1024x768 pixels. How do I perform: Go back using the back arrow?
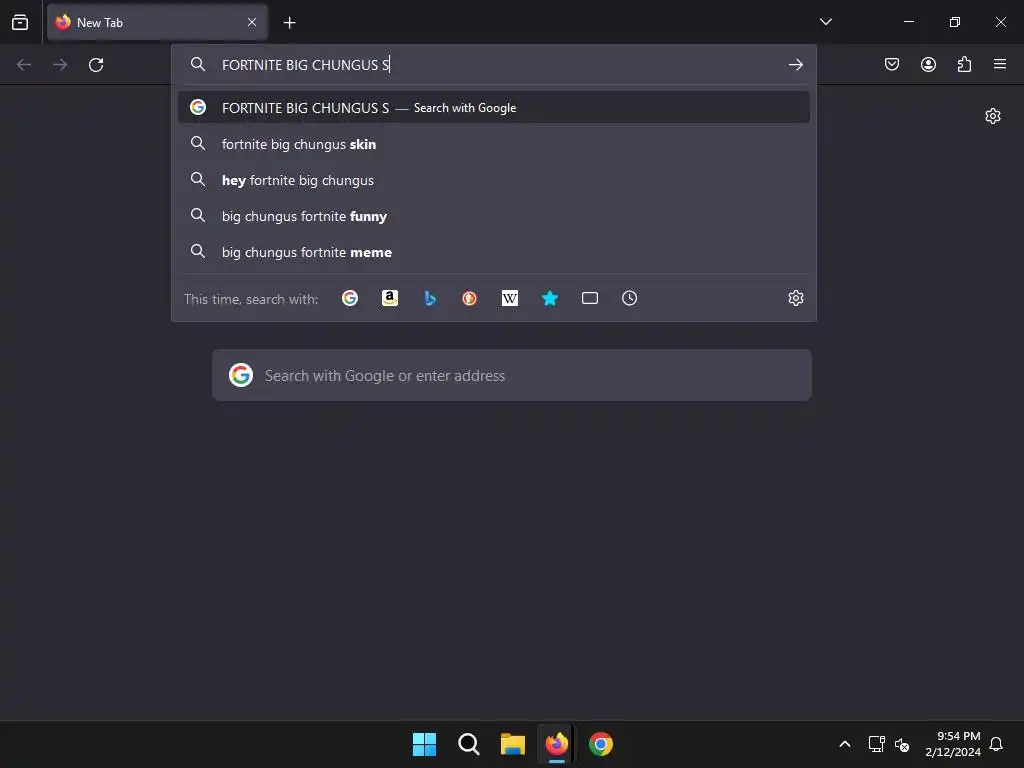24,65
